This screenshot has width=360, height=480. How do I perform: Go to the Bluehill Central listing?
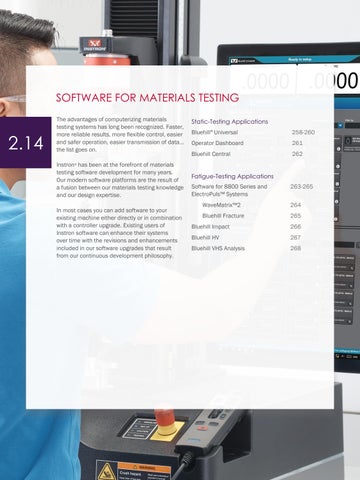(x=211, y=154)
